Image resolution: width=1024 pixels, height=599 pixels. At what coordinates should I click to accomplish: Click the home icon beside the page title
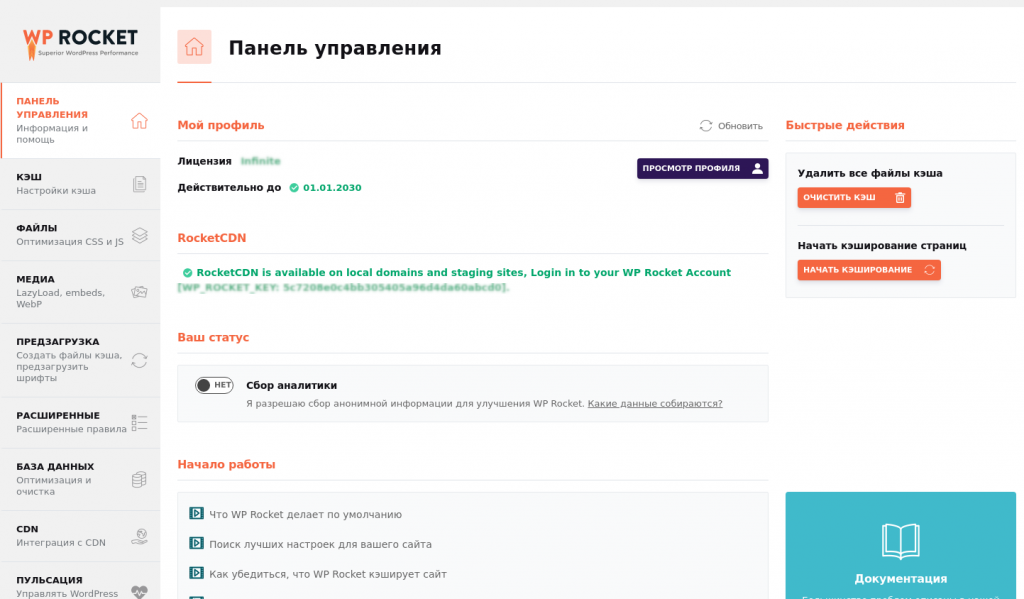(194, 47)
